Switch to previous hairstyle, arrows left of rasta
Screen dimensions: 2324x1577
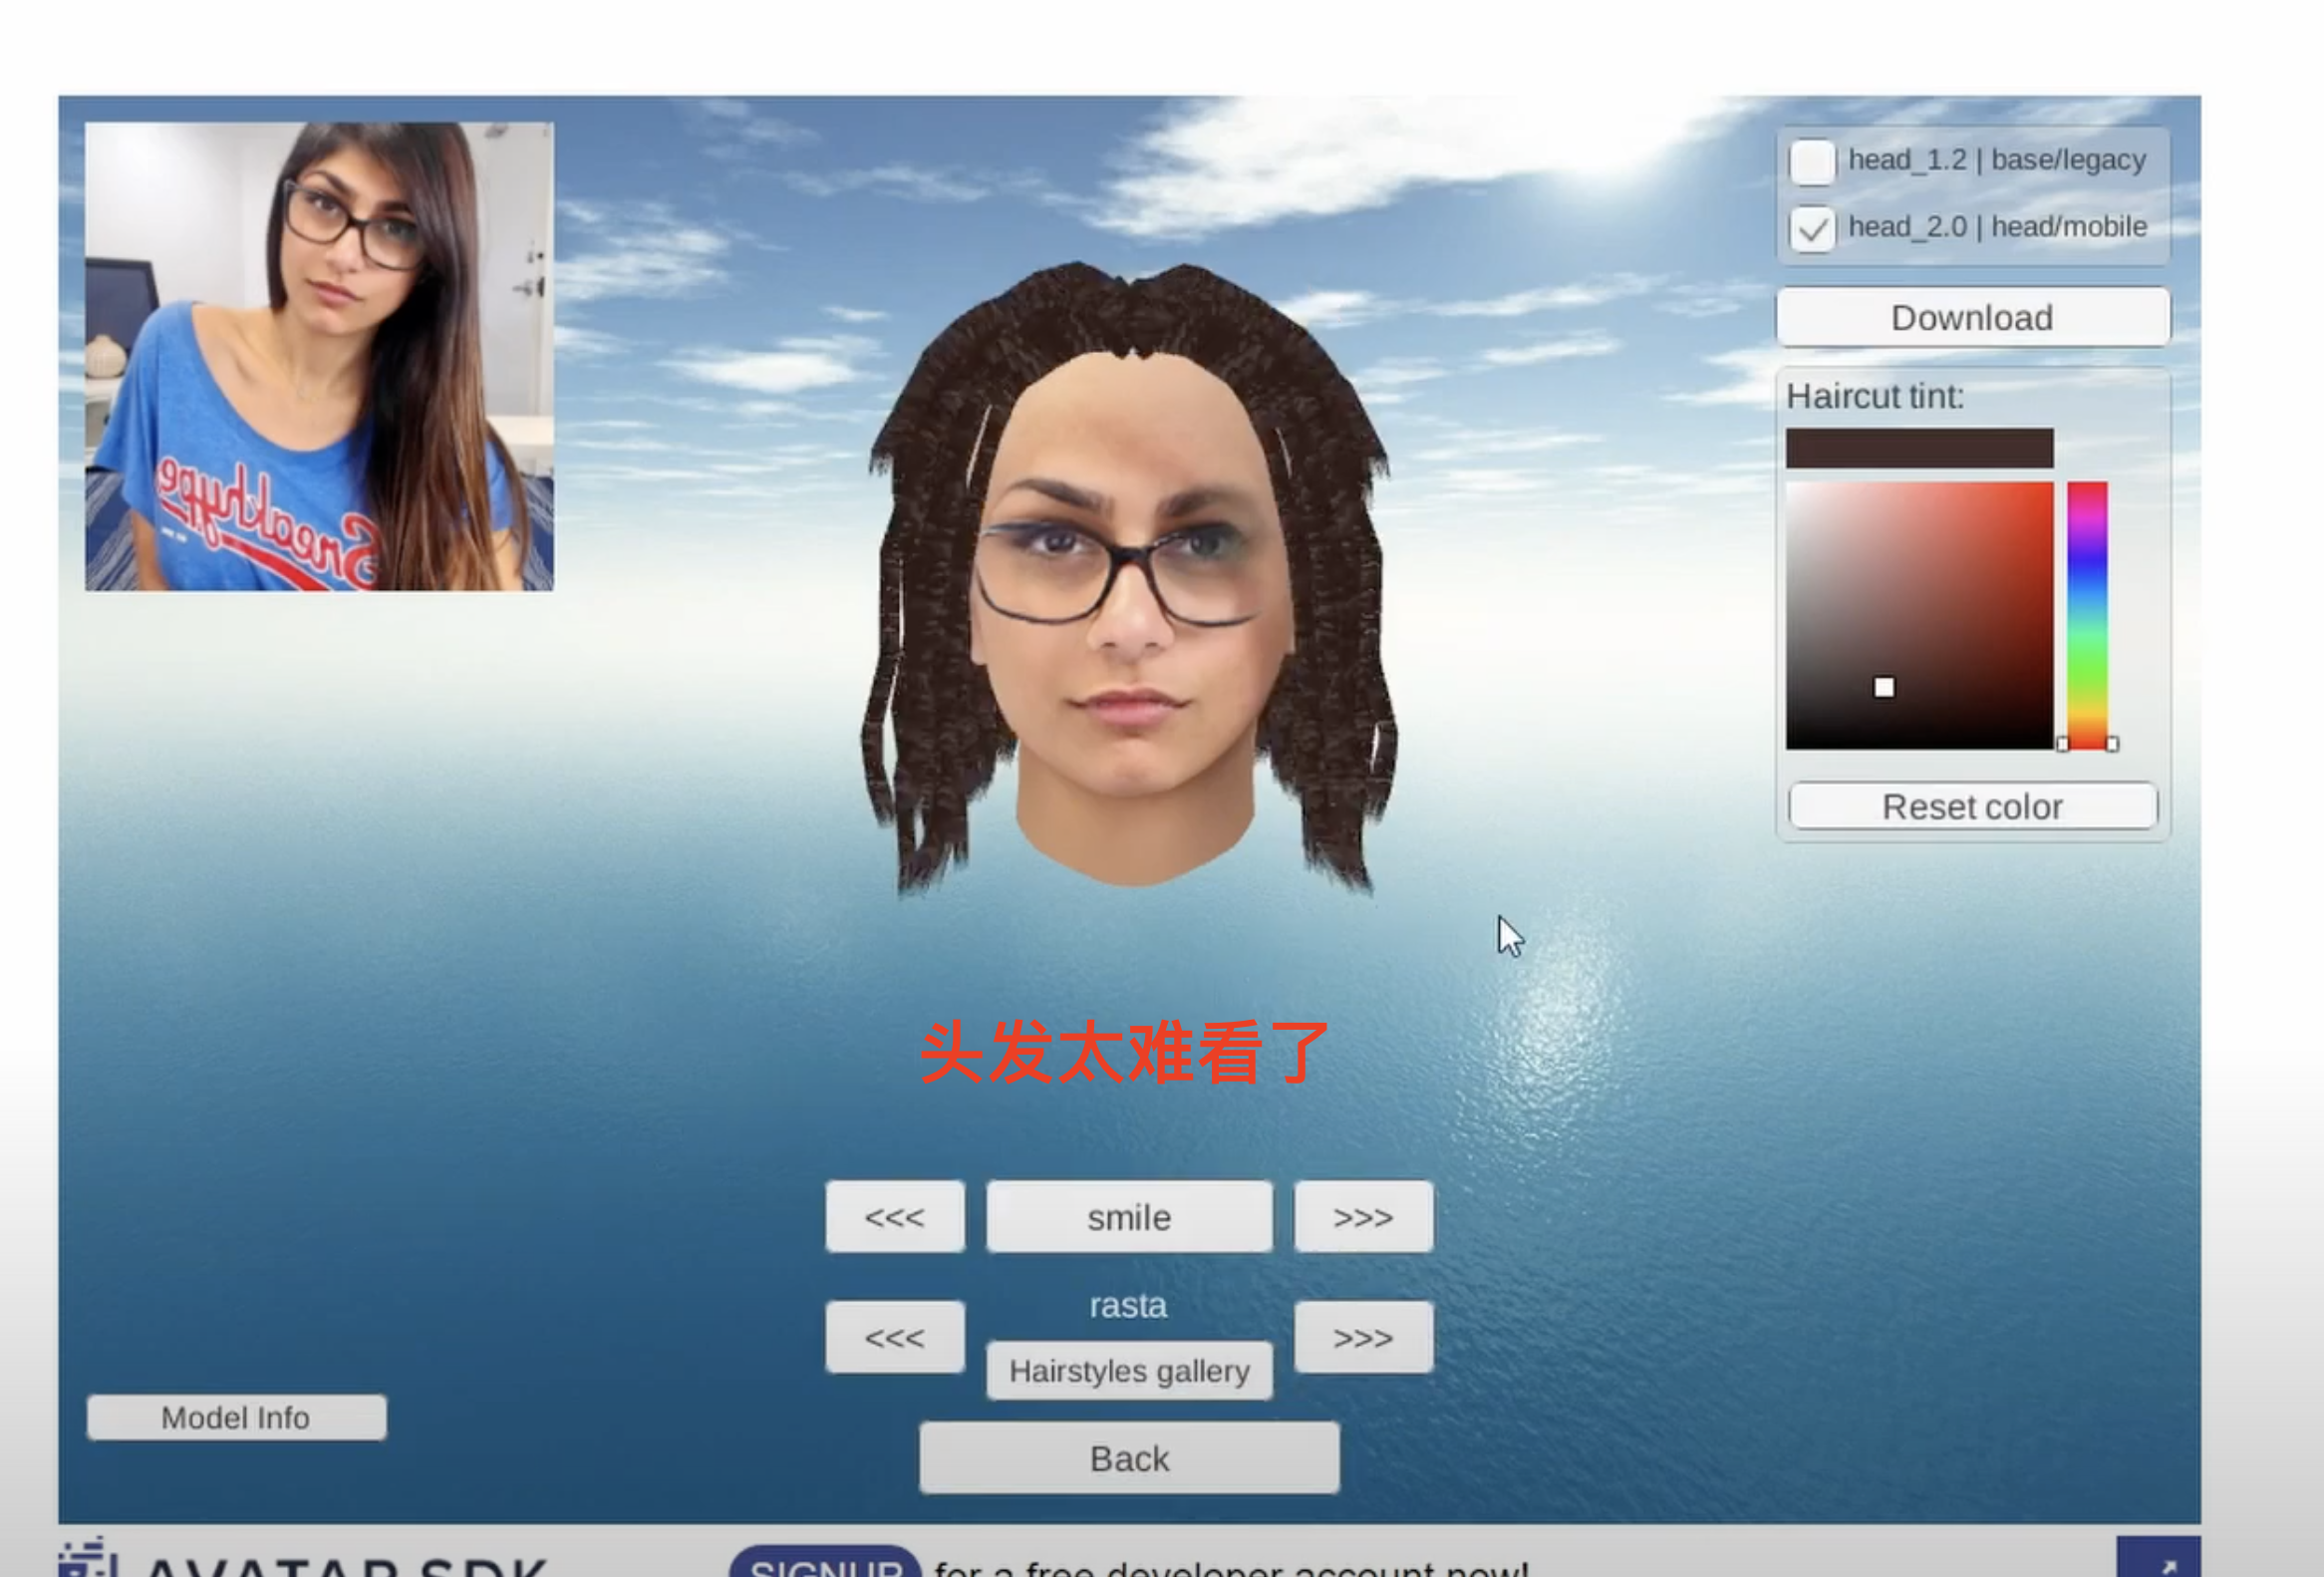894,1336
